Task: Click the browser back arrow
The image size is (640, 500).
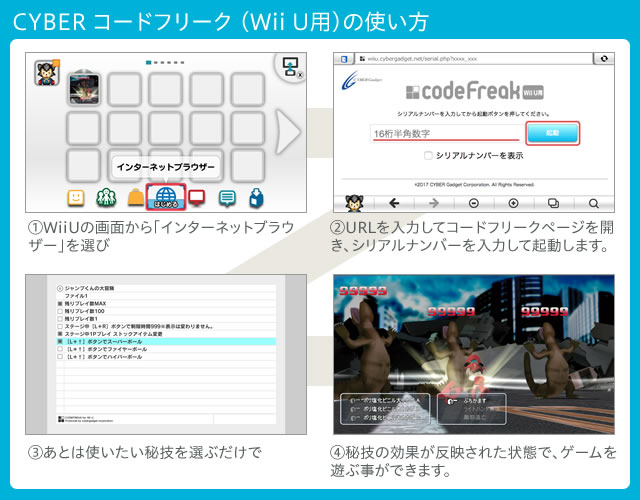Action: (x=394, y=203)
